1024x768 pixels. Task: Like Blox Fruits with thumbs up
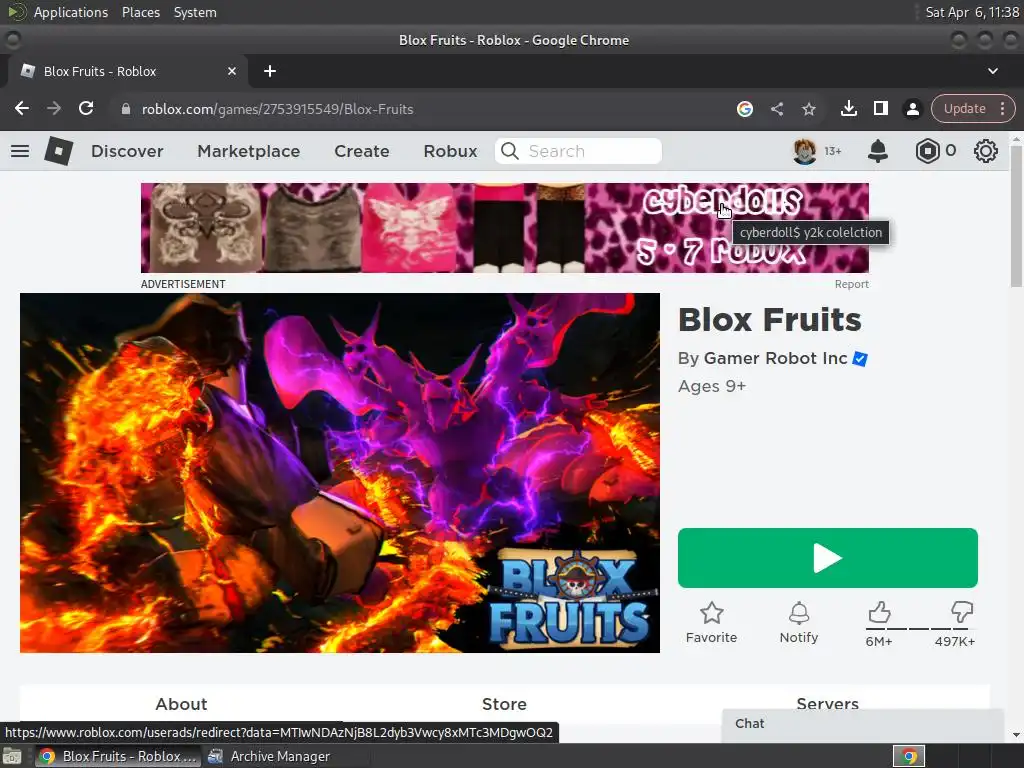pos(879,612)
